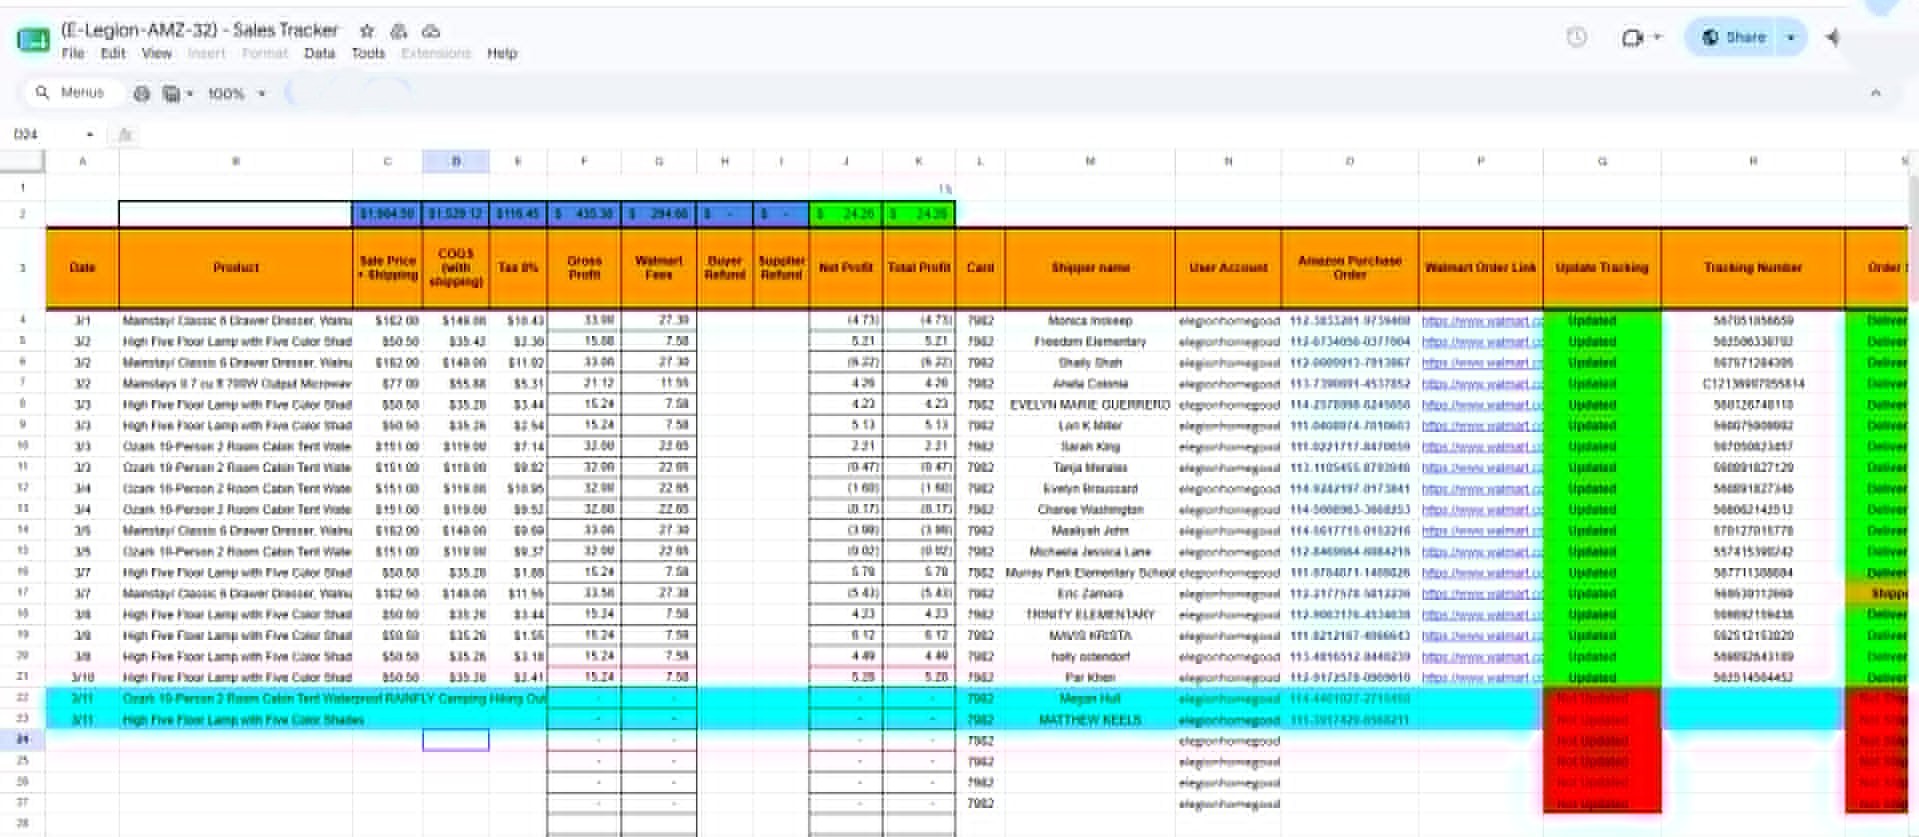The image size is (1919, 837).
Task: Select the 'Walmart Order Link' header cell
Action: pyautogui.click(x=1481, y=268)
